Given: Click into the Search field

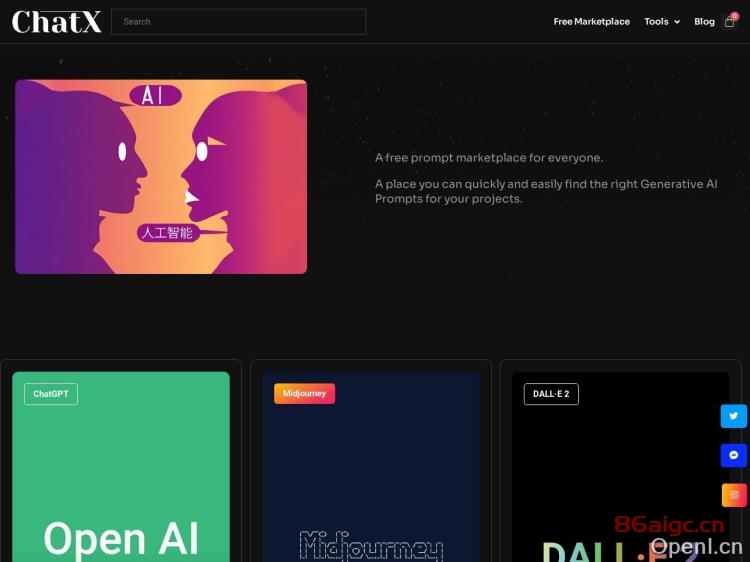Looking at the screenshot, I should 239,22.
